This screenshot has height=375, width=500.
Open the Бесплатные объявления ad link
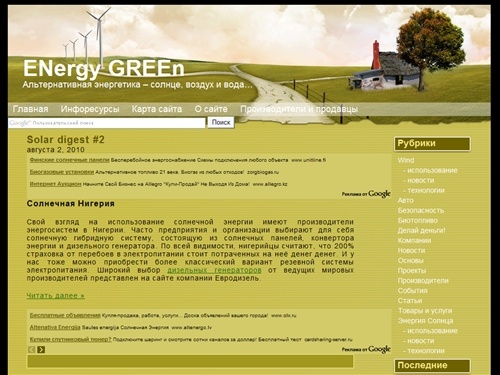point(65,315)
